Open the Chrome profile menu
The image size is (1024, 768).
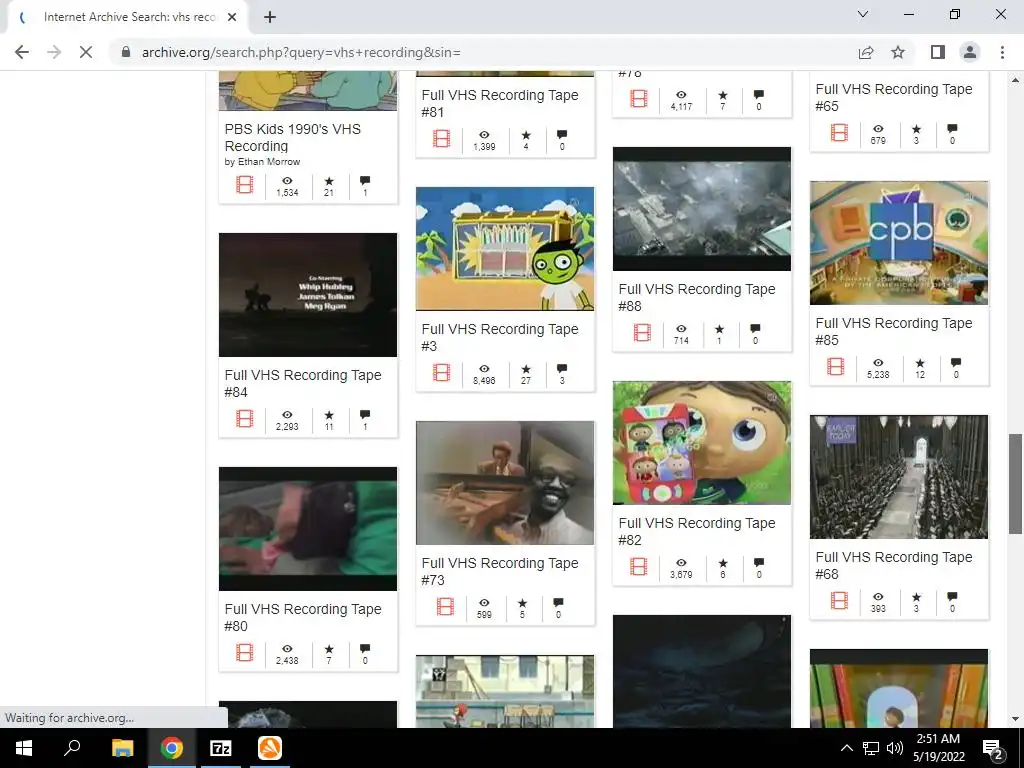click(970, 52)
